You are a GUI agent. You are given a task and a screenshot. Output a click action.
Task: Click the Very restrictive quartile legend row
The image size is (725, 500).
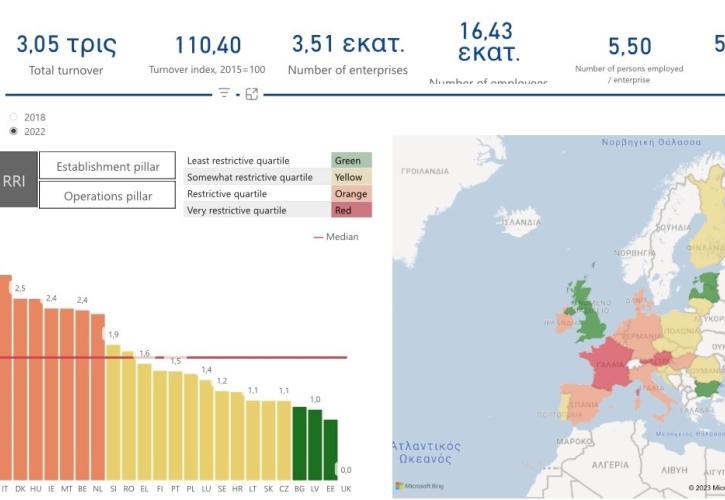click(x=277, y=210)
